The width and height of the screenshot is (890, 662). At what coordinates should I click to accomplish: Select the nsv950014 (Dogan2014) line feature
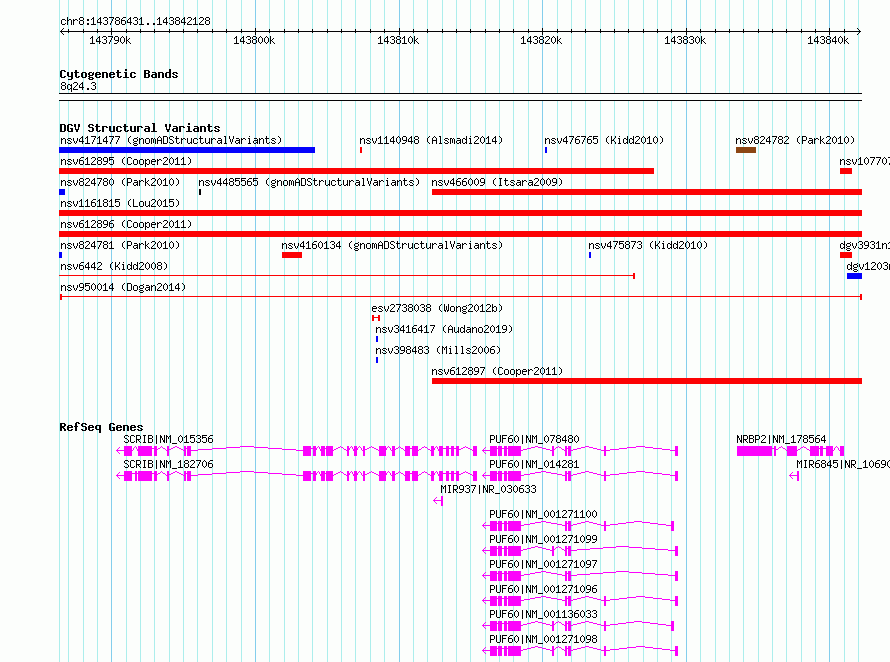click(x=460, y=297)
